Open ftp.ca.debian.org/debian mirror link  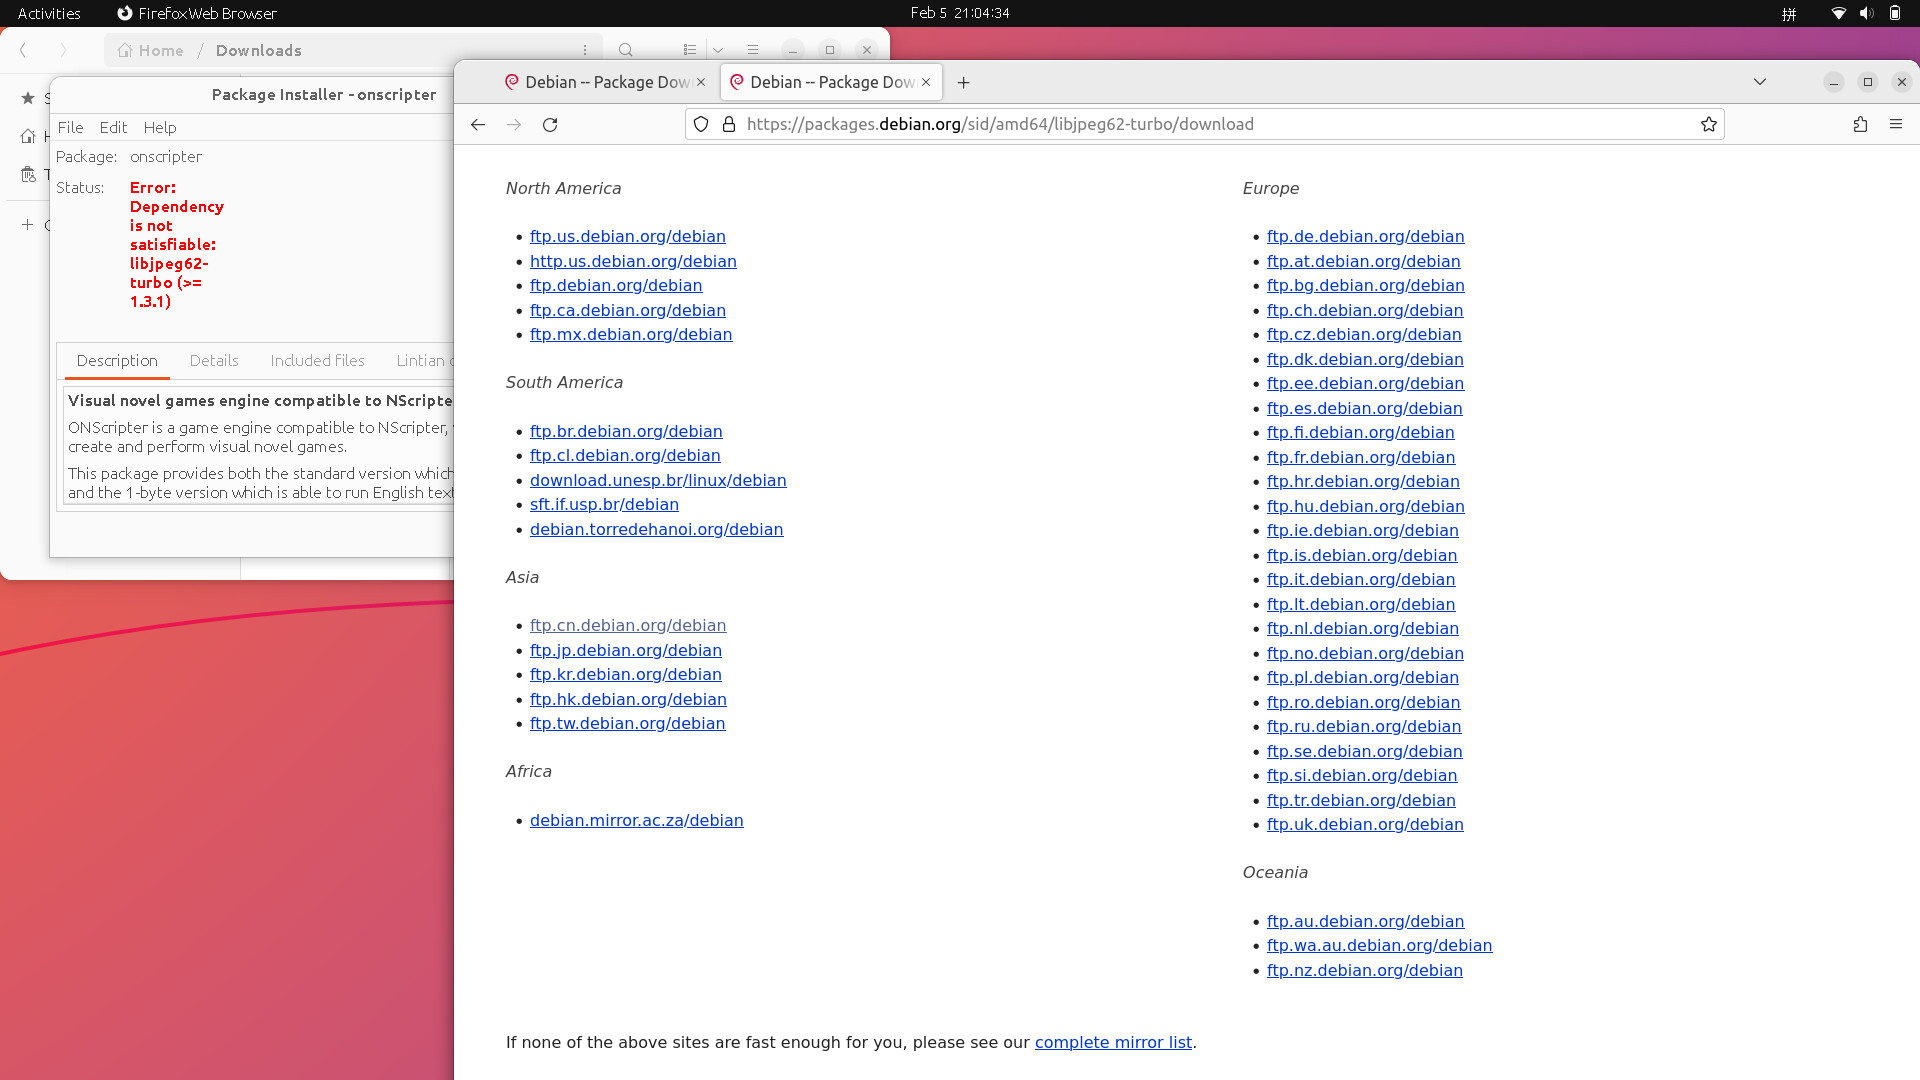pyautogui.click(x=628, y=310)
